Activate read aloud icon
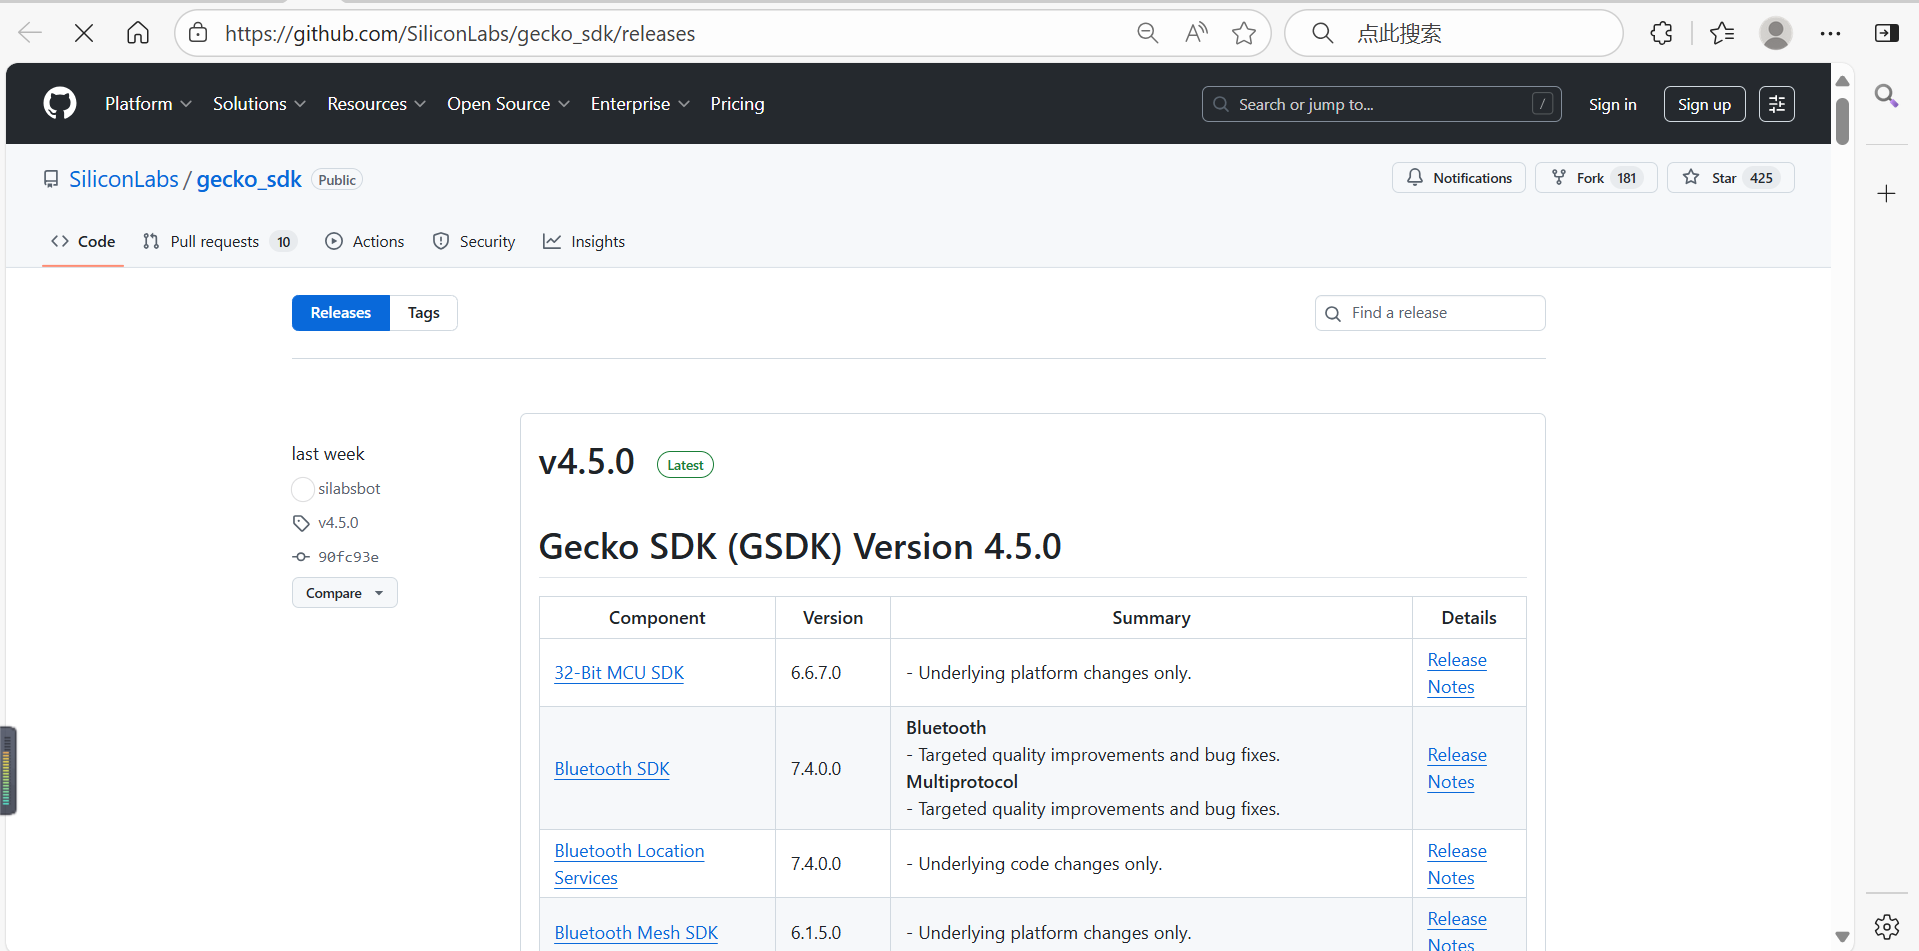Screen dimensions: 1919x951 pyautogui.click(x=1196, y=33)
